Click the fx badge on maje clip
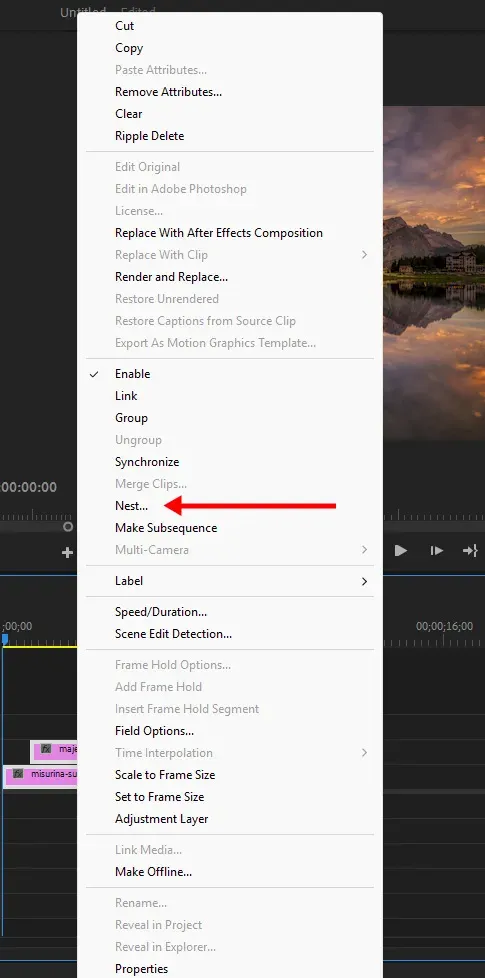The width and height of the screenshot is (485, 978). [46, 749]
